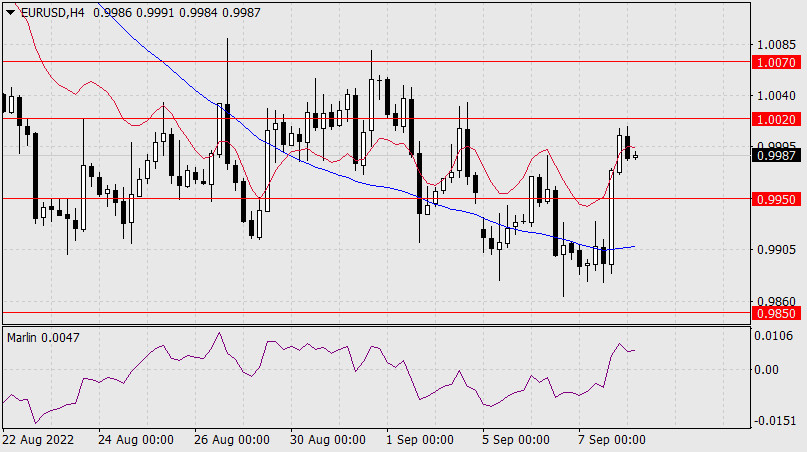Click the 24 Aug 00:00 date marker
This screenshot has height=452, width=807.
[x=134, y=440]
